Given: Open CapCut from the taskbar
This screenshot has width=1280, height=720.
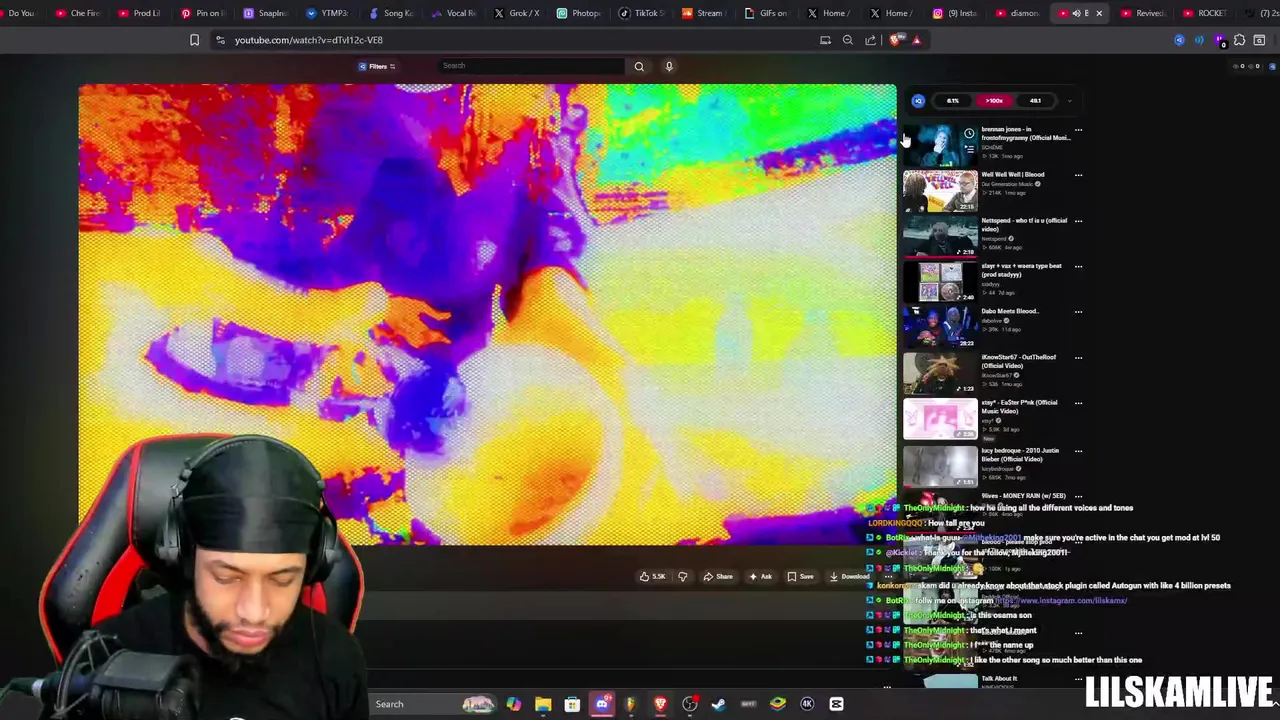Looking at the screenshot, I should [836, 704].
